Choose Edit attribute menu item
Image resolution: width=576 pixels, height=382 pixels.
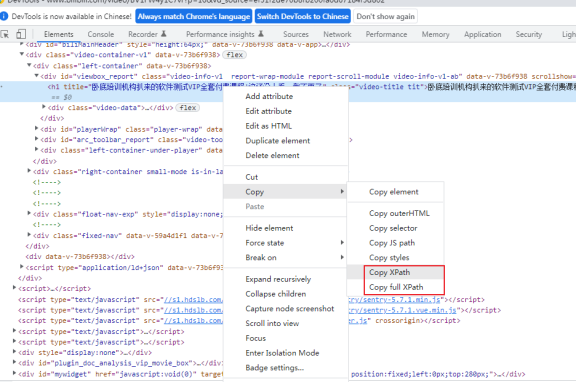click(285, 111)
